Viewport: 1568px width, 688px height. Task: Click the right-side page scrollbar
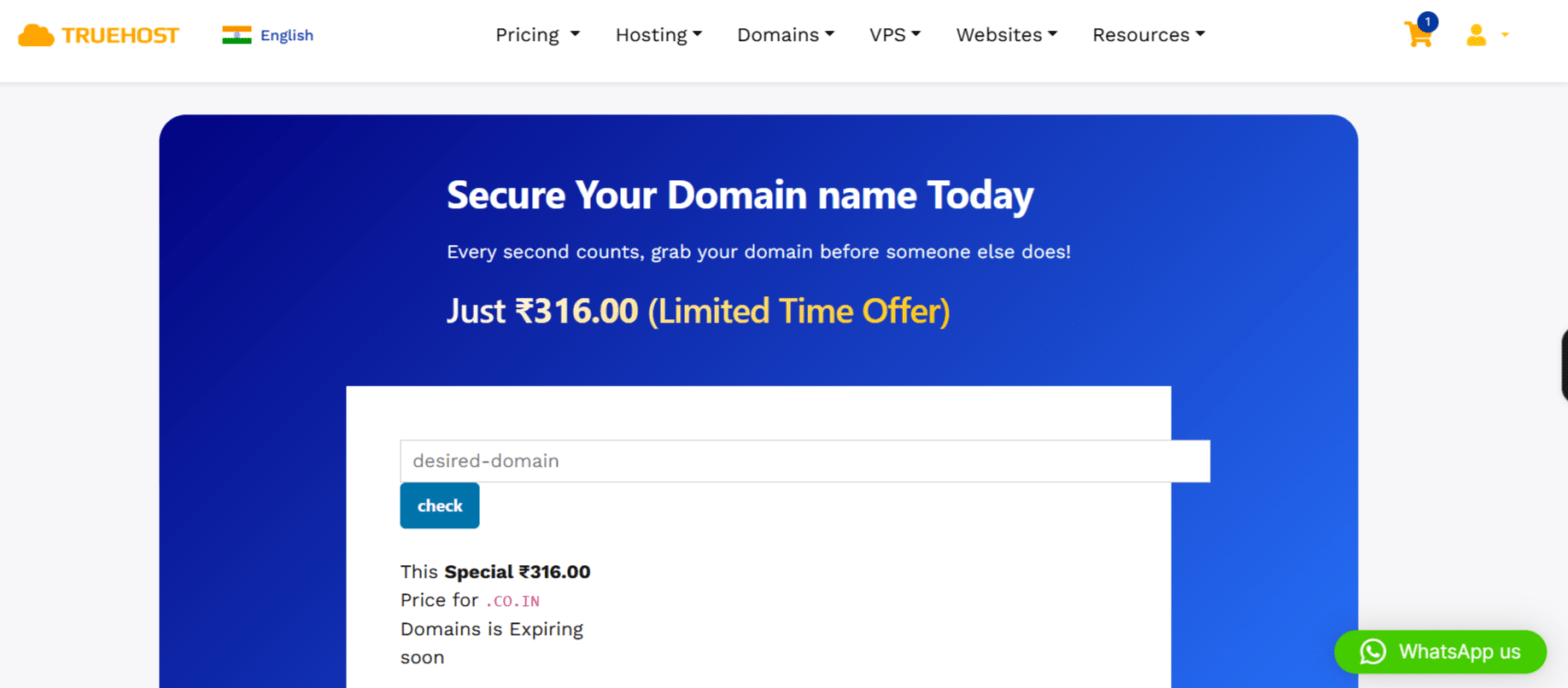pyautogui.click(x=1563, y=365)
